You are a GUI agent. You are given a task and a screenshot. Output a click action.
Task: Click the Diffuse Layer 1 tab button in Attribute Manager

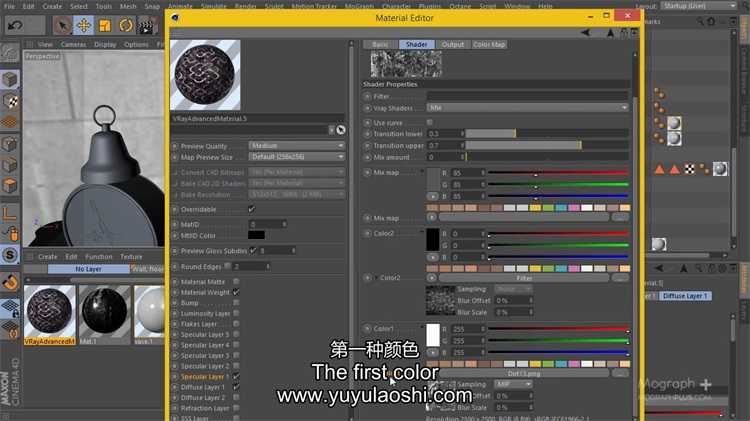[685, 296]
